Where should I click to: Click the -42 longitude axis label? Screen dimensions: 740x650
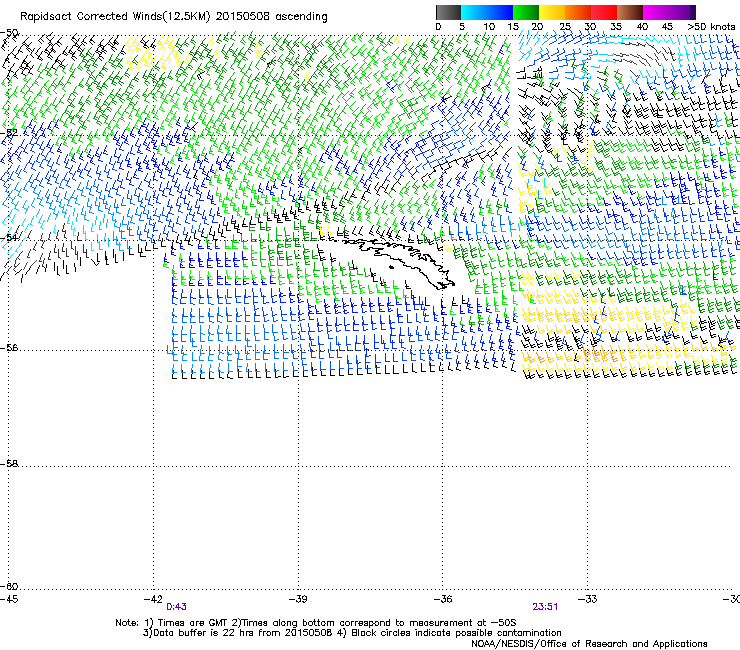click(153, 599)
